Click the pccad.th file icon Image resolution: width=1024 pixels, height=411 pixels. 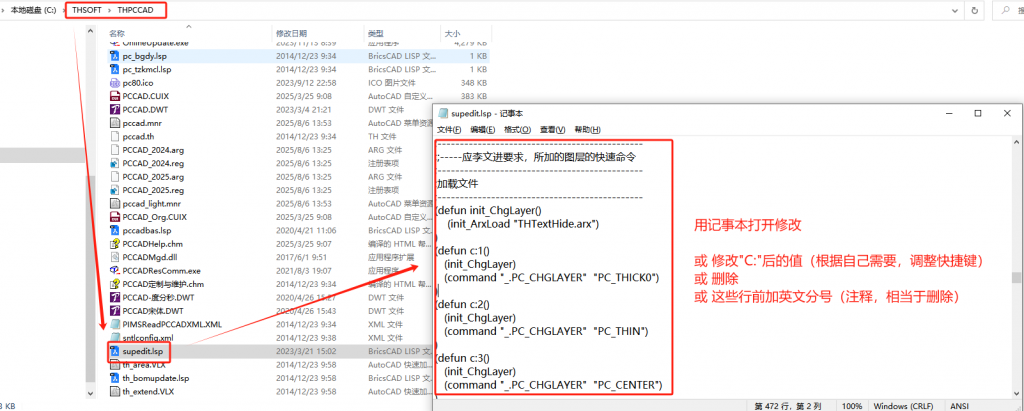pyautogui.click(x=115, y=137)
